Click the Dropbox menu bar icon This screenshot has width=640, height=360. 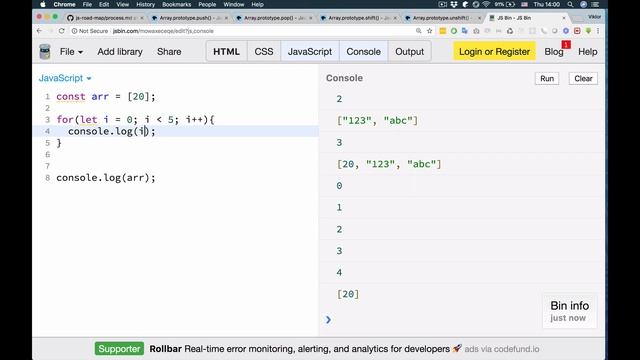coord(454,4)
